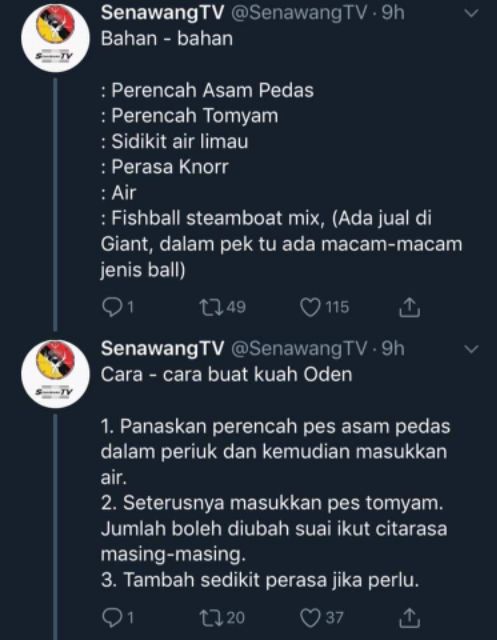
Task: Tap @SenawangTV handle on first tweet
Action: pyautogui.click(x=299, y=13)
